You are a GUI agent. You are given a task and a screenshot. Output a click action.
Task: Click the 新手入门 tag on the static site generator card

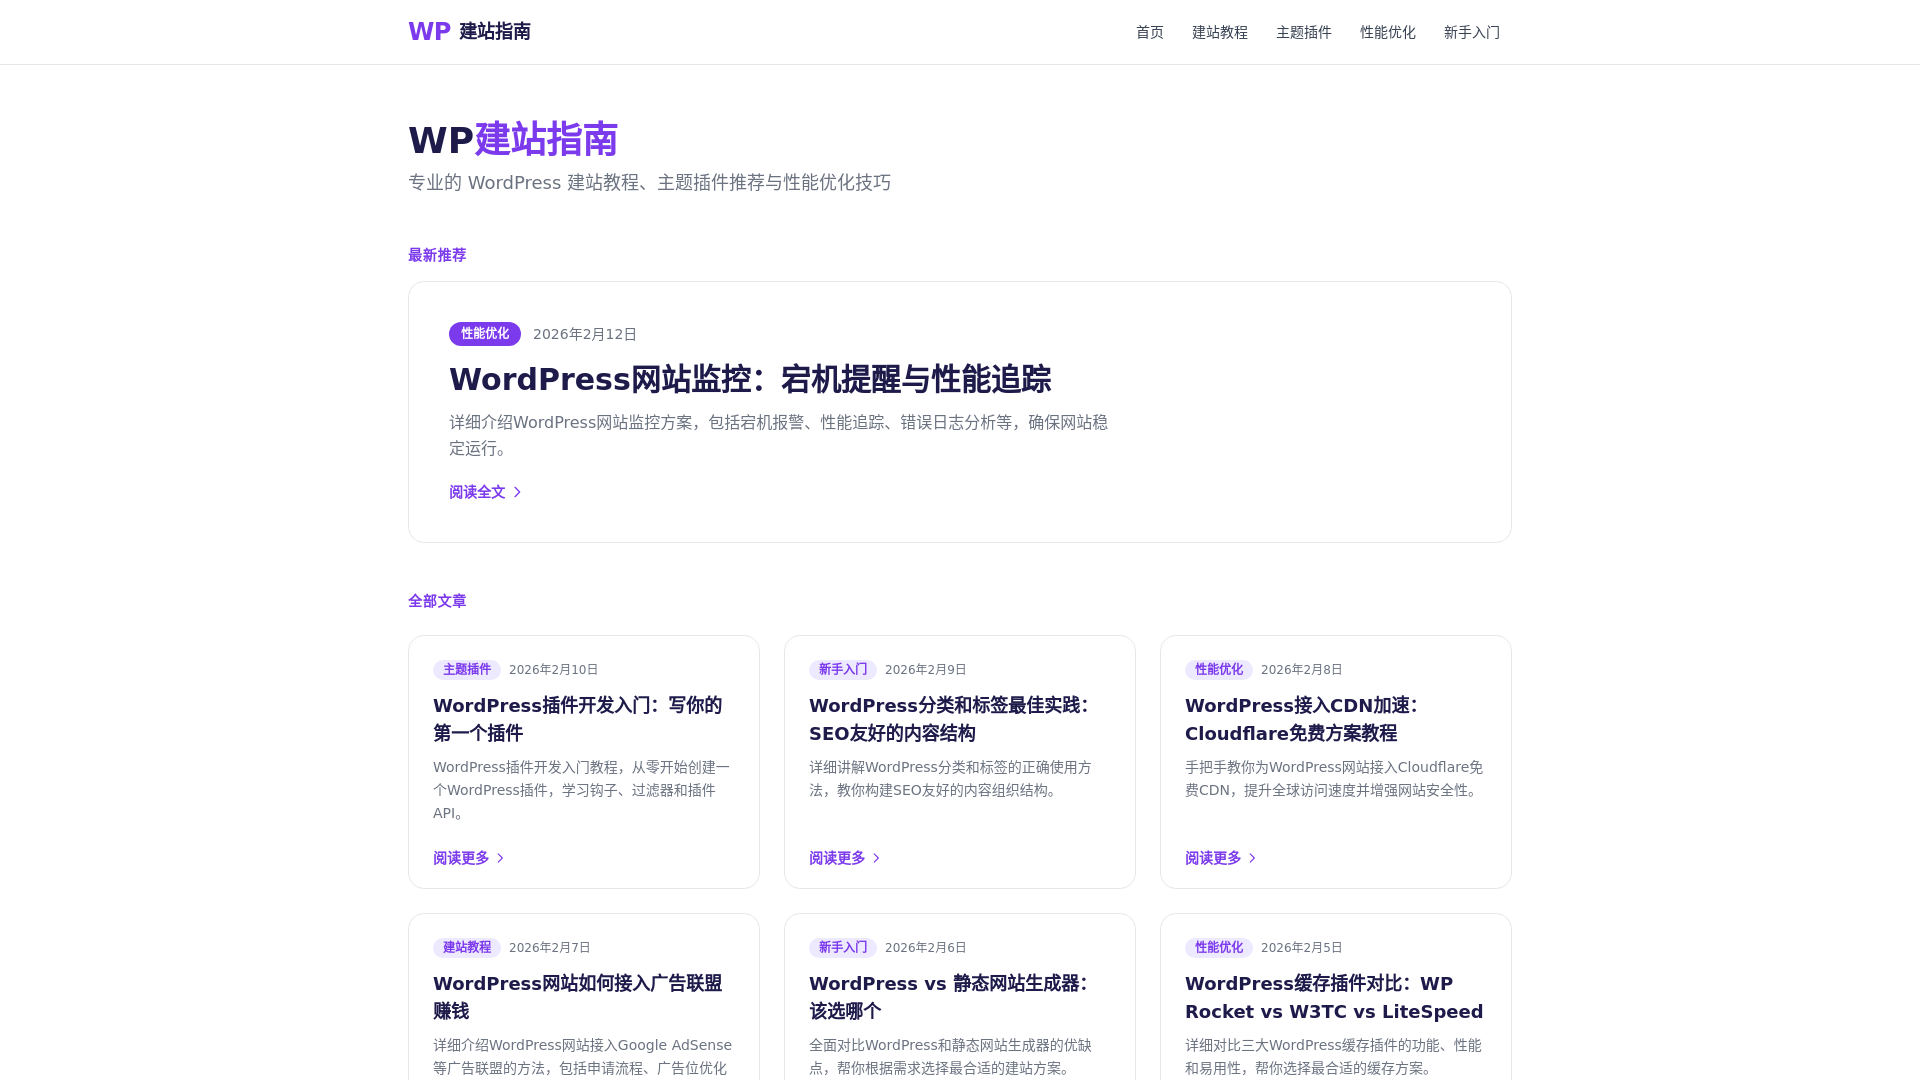pyautogui.click(x=843, y=947)
